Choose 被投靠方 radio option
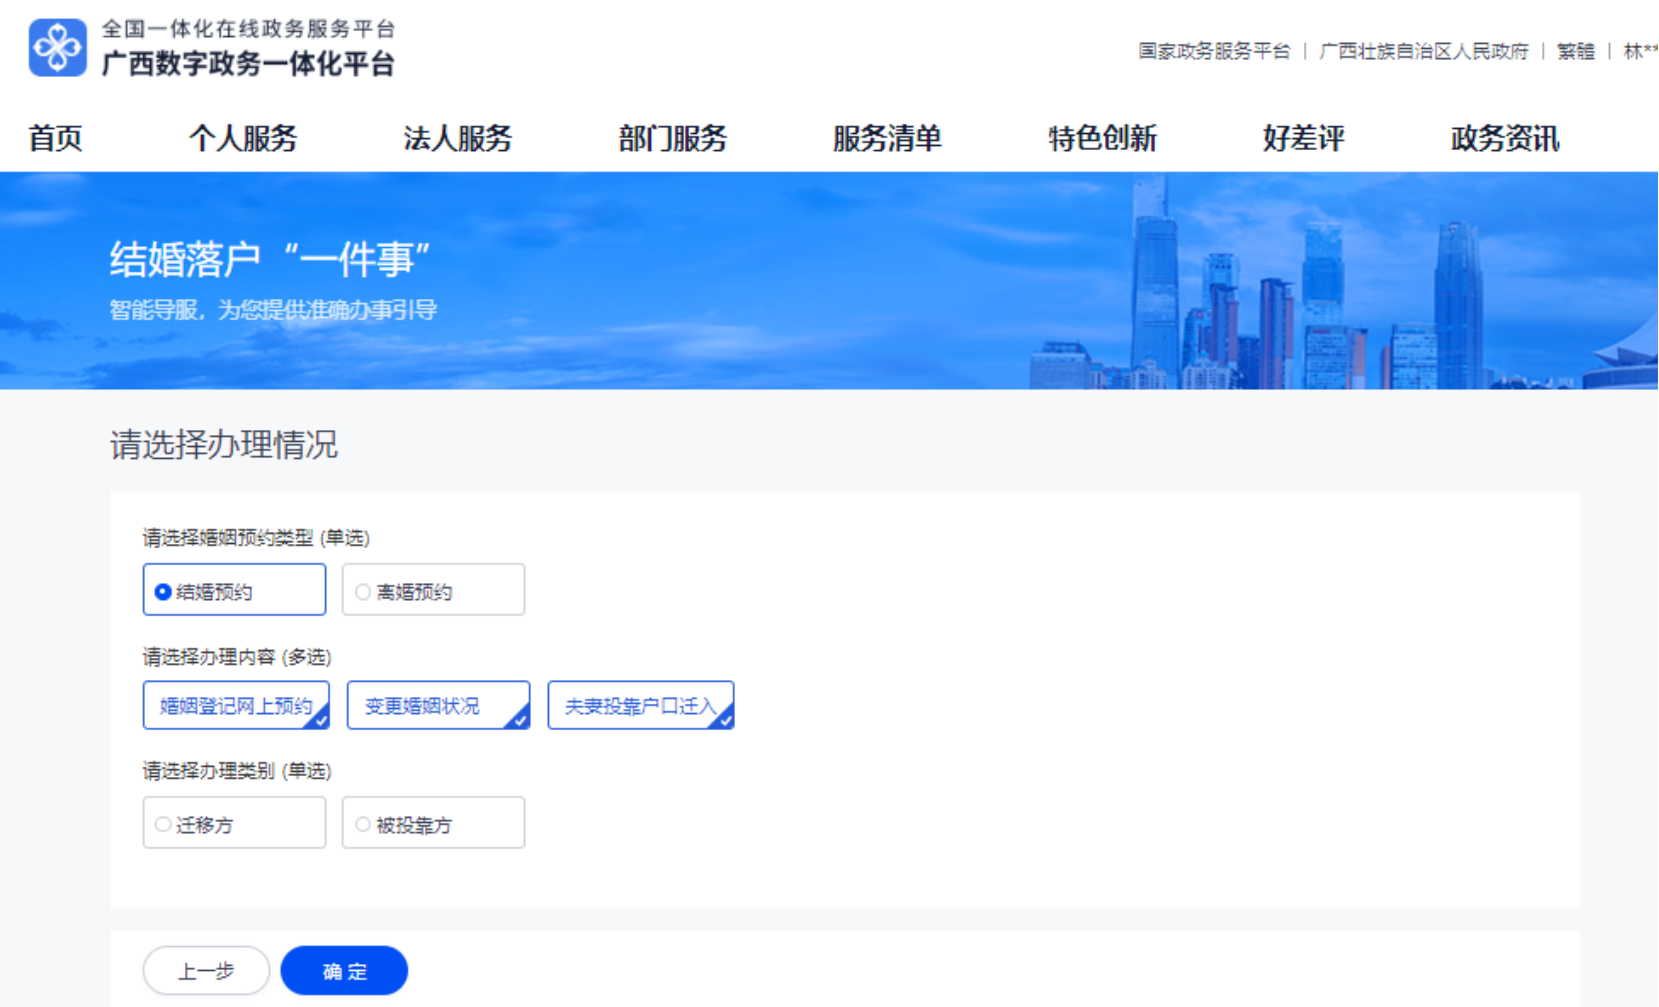 coord(433,823)
